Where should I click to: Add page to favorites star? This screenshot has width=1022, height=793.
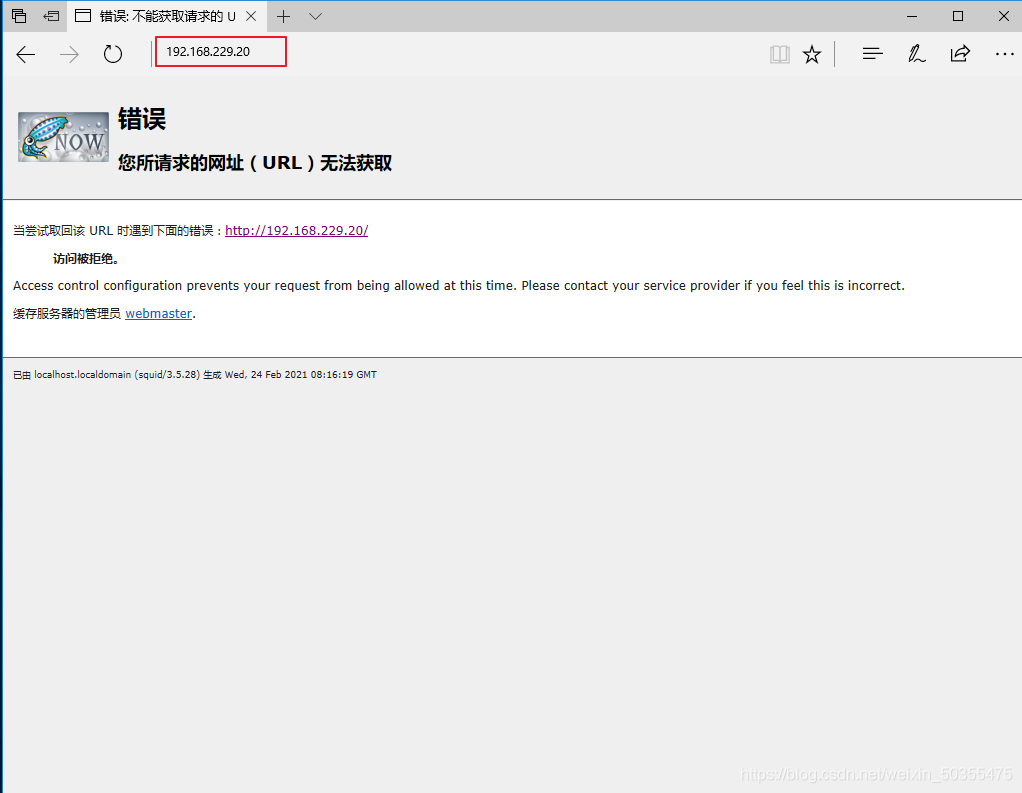(x=812, y=54)
